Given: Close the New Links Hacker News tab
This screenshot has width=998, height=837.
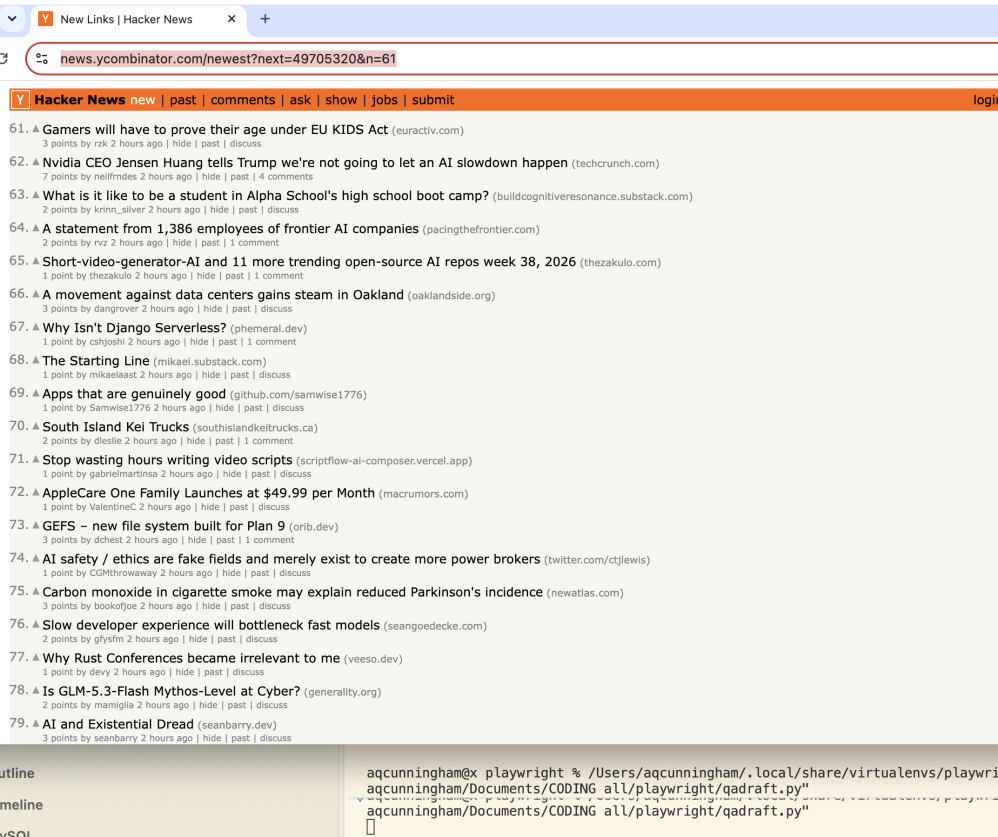Looking at the screenshot, I should 232,19.
